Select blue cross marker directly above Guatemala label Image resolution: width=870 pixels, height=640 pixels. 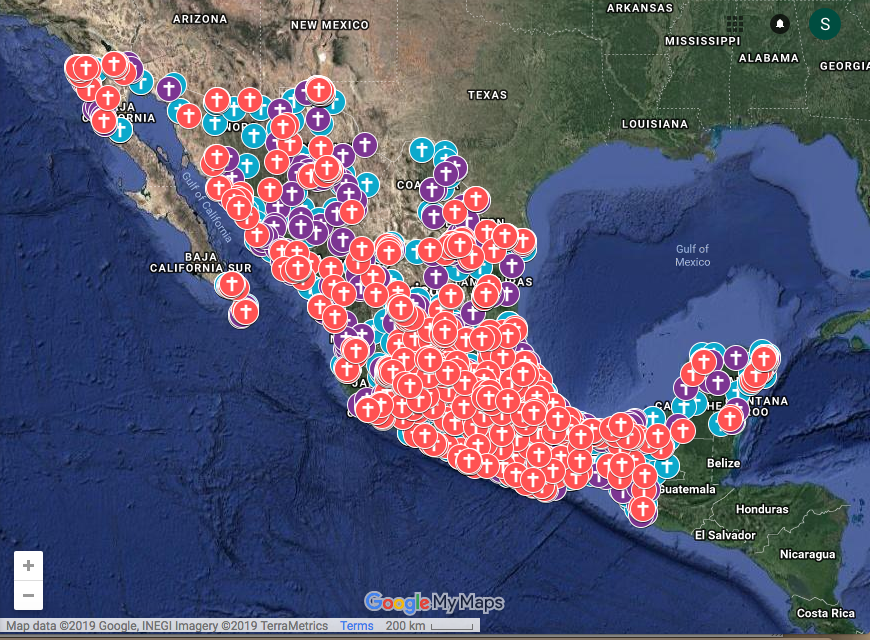point(665,465)
